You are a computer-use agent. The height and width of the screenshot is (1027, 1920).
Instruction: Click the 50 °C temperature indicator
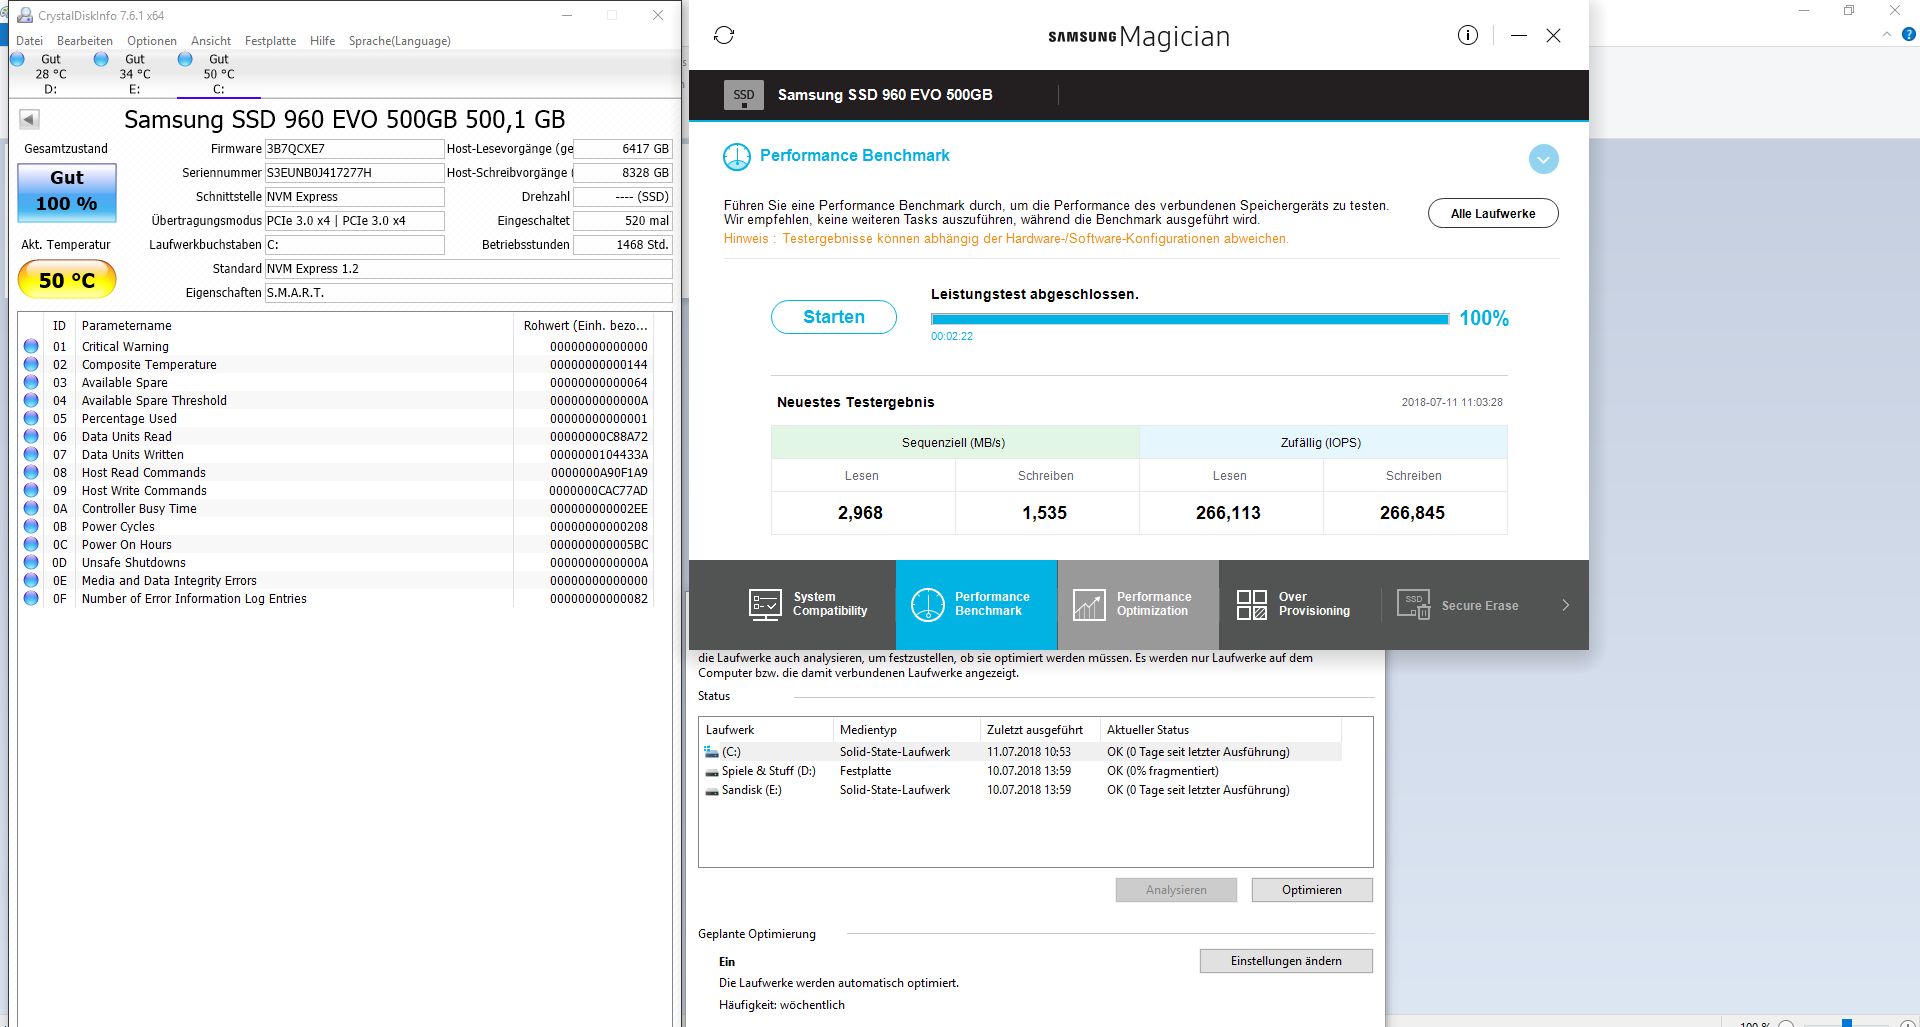tap(67, 280)
